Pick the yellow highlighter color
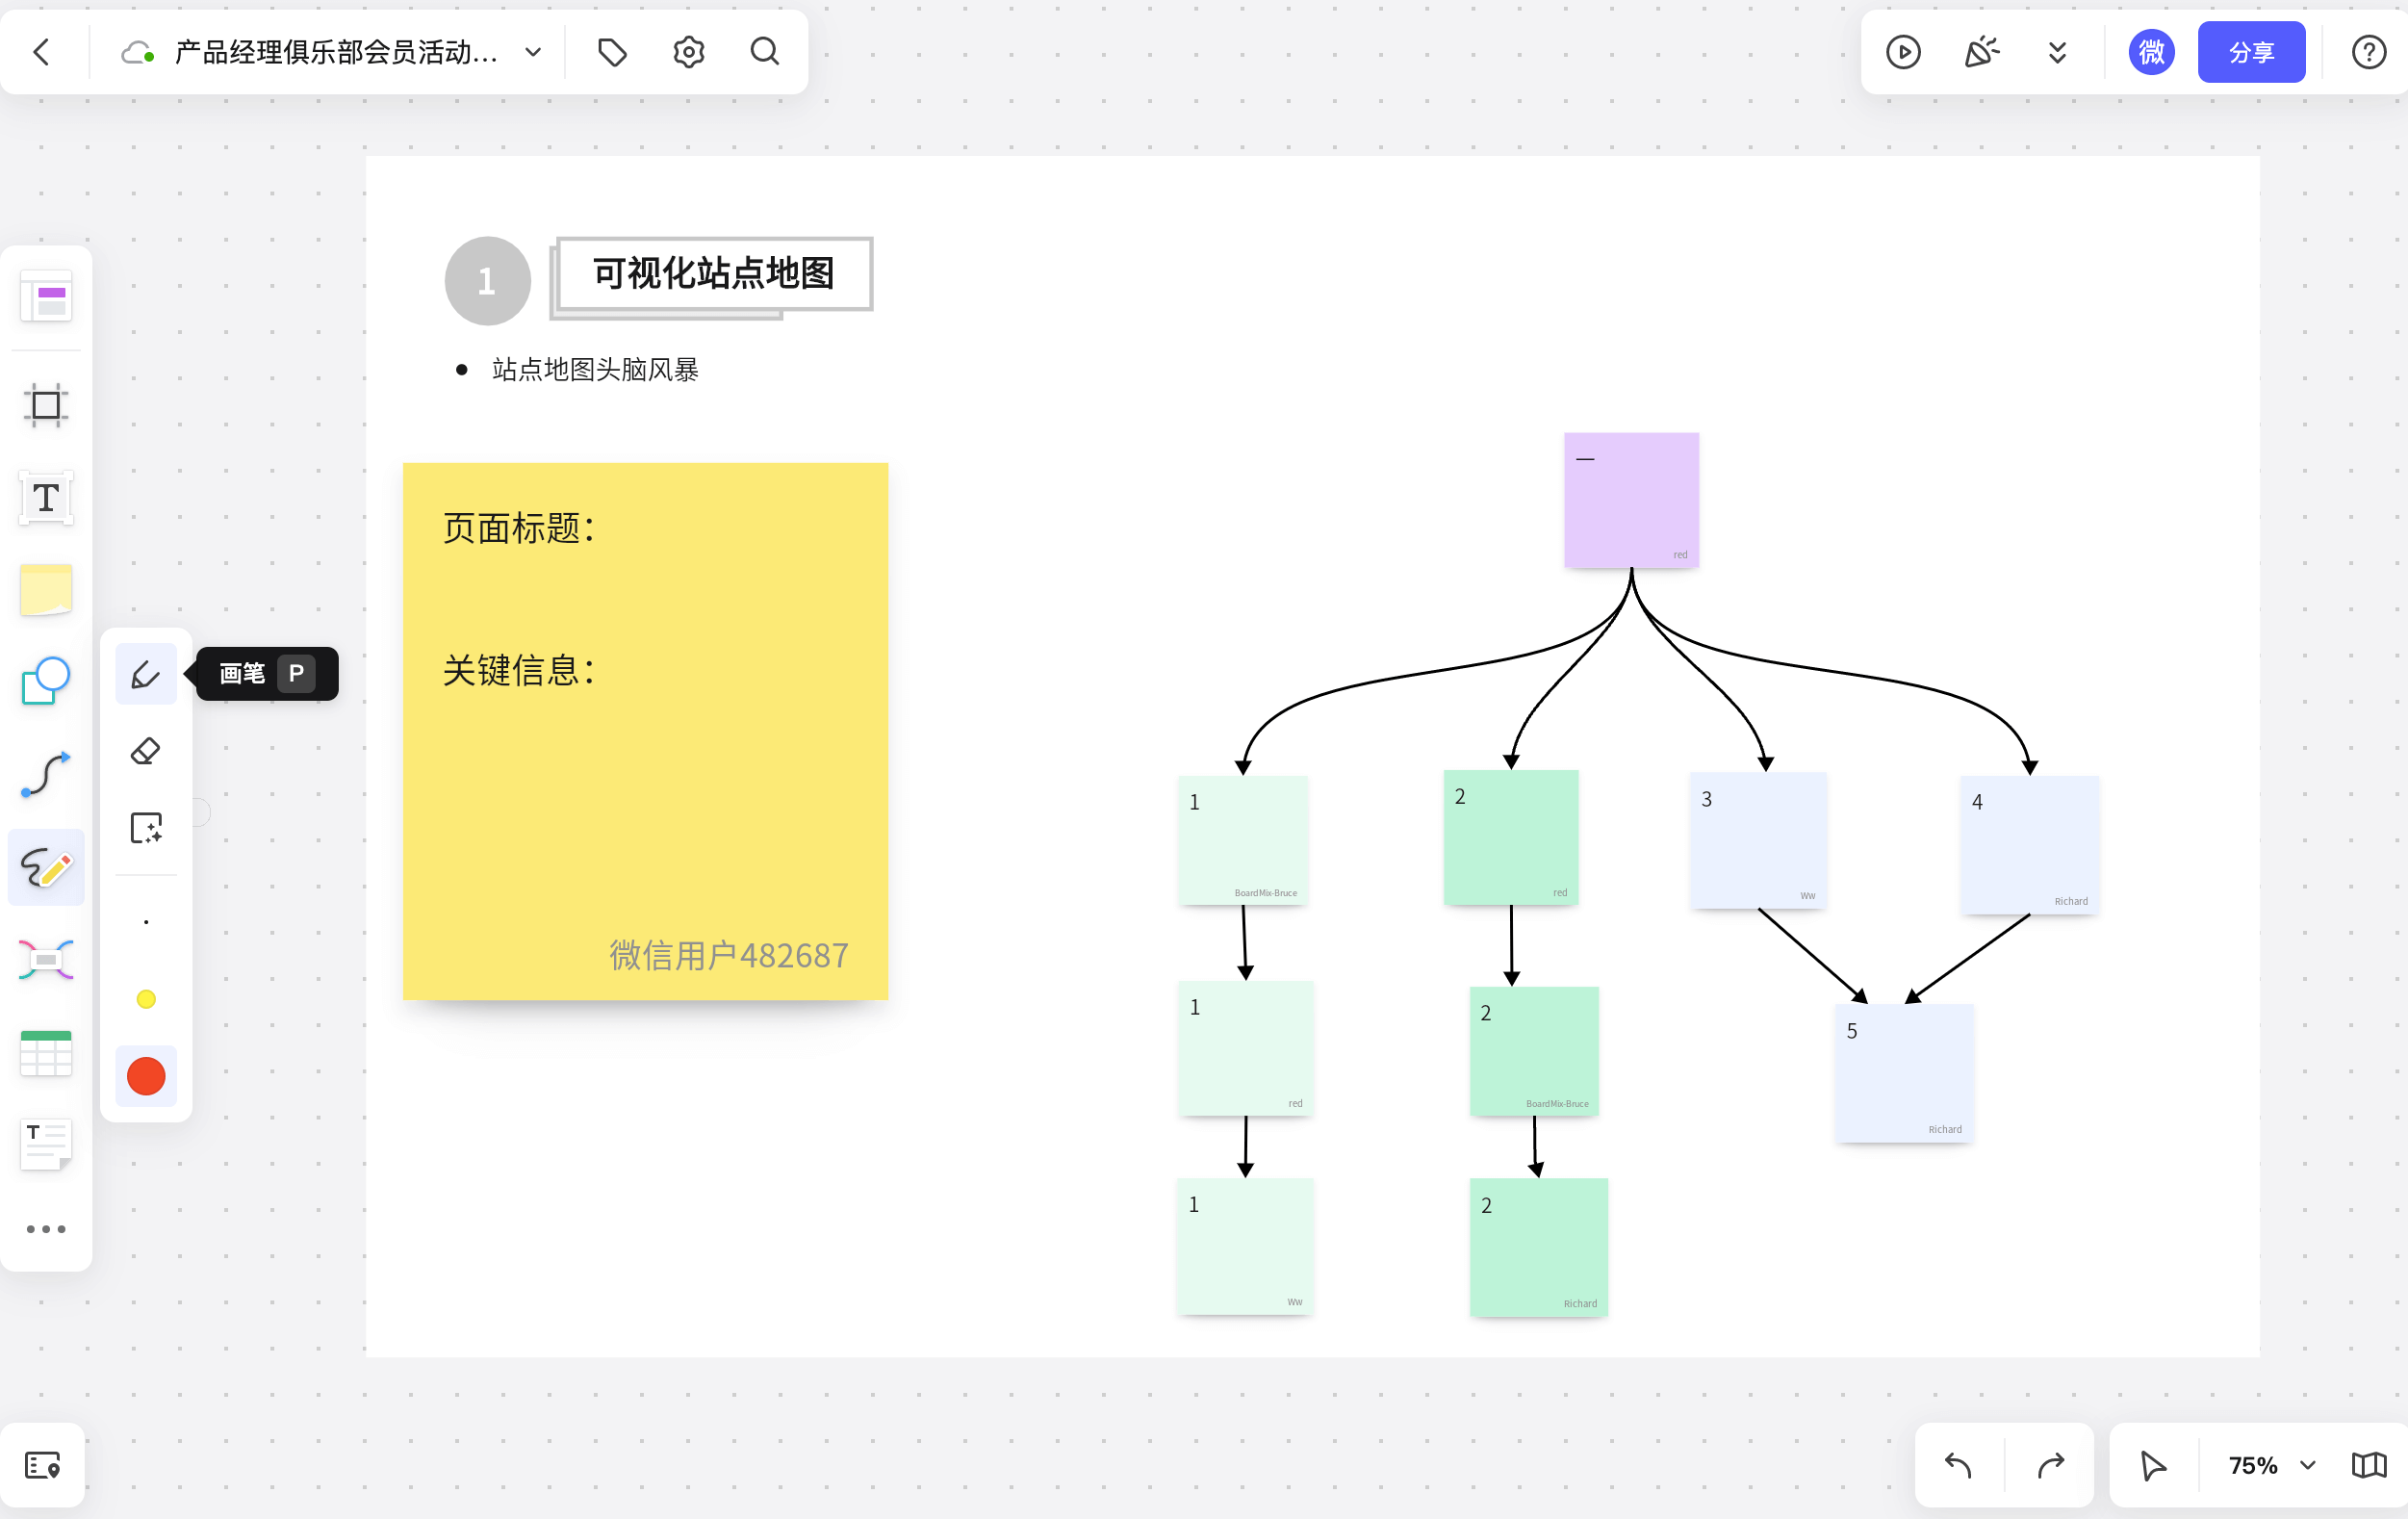The image size is (2408, 1519). [x=146, y=999]
